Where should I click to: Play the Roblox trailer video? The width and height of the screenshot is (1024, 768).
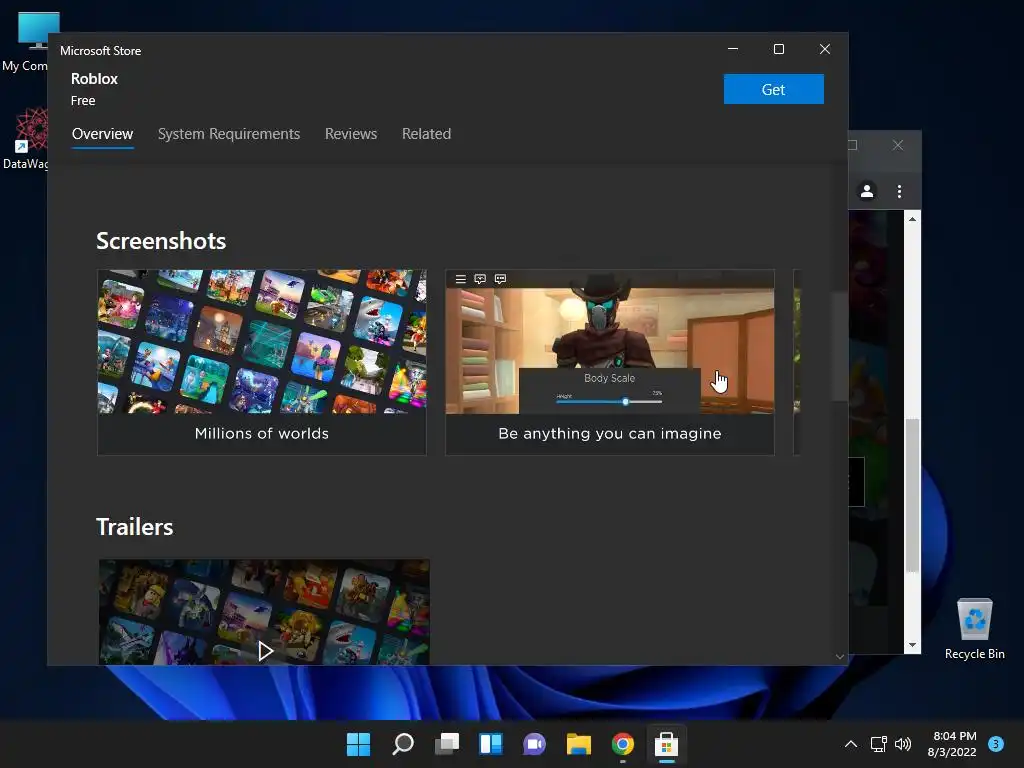pos(264,650)
